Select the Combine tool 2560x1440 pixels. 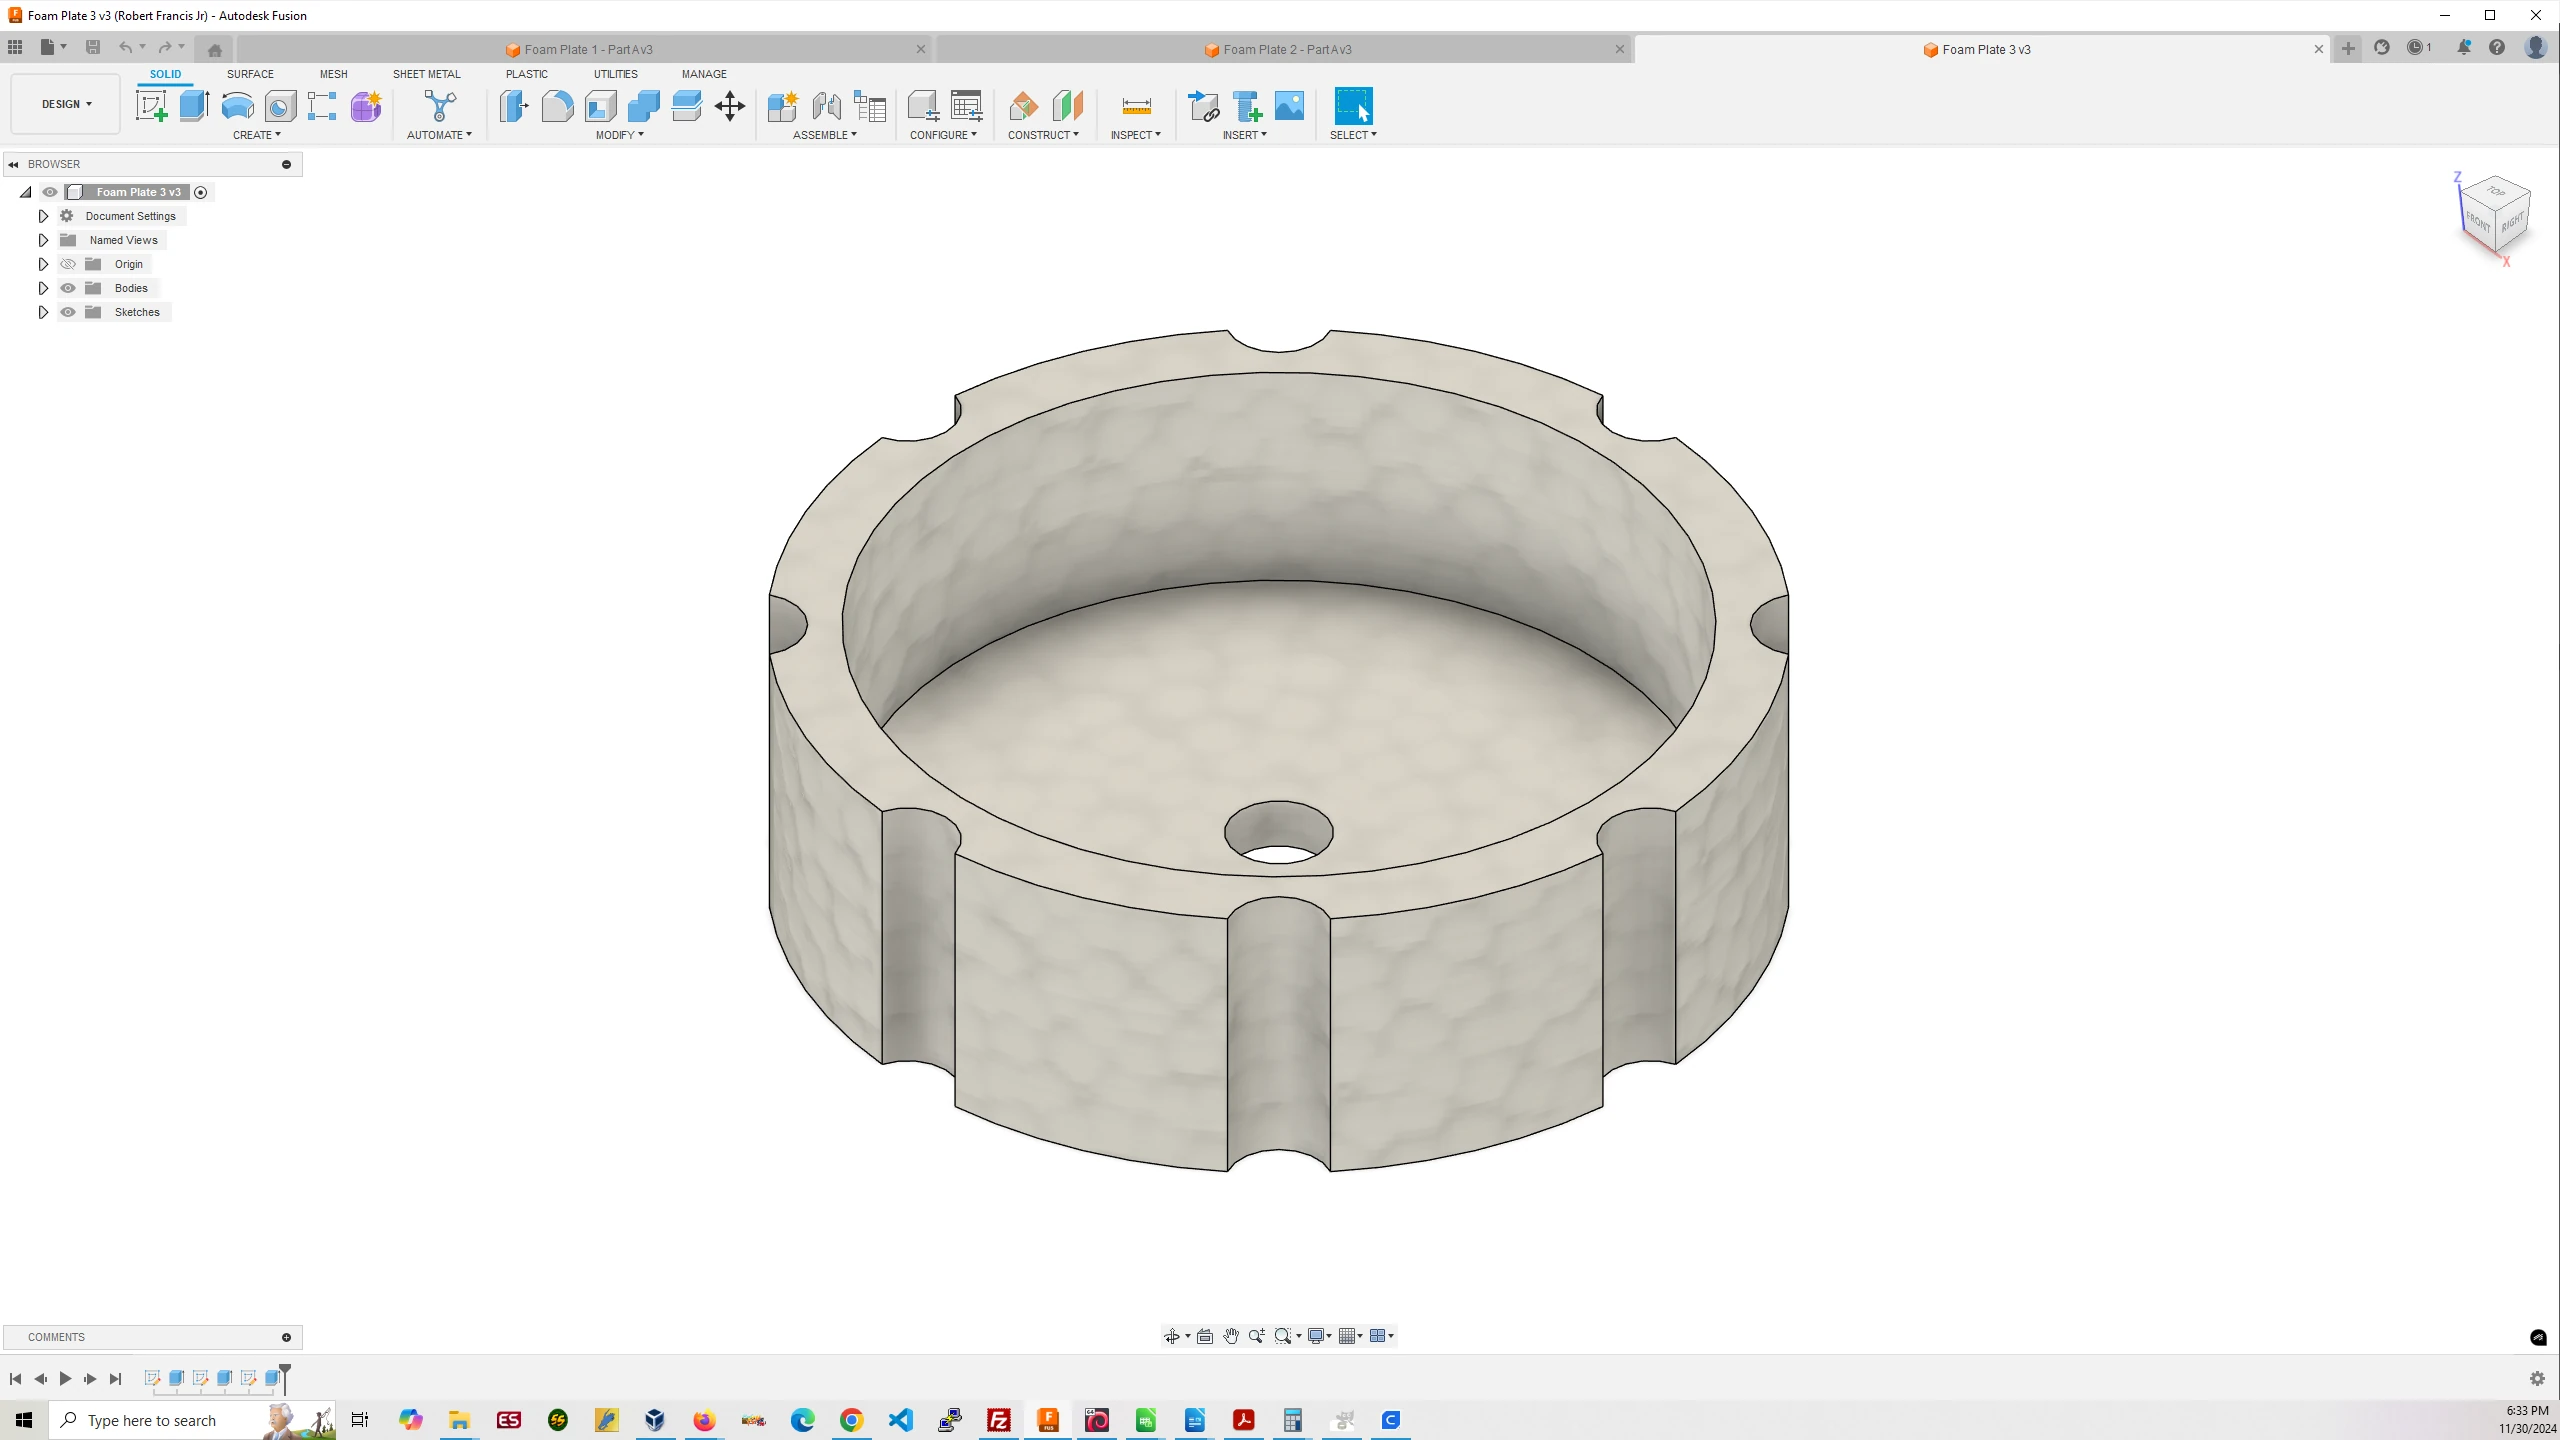coord(643,106)
